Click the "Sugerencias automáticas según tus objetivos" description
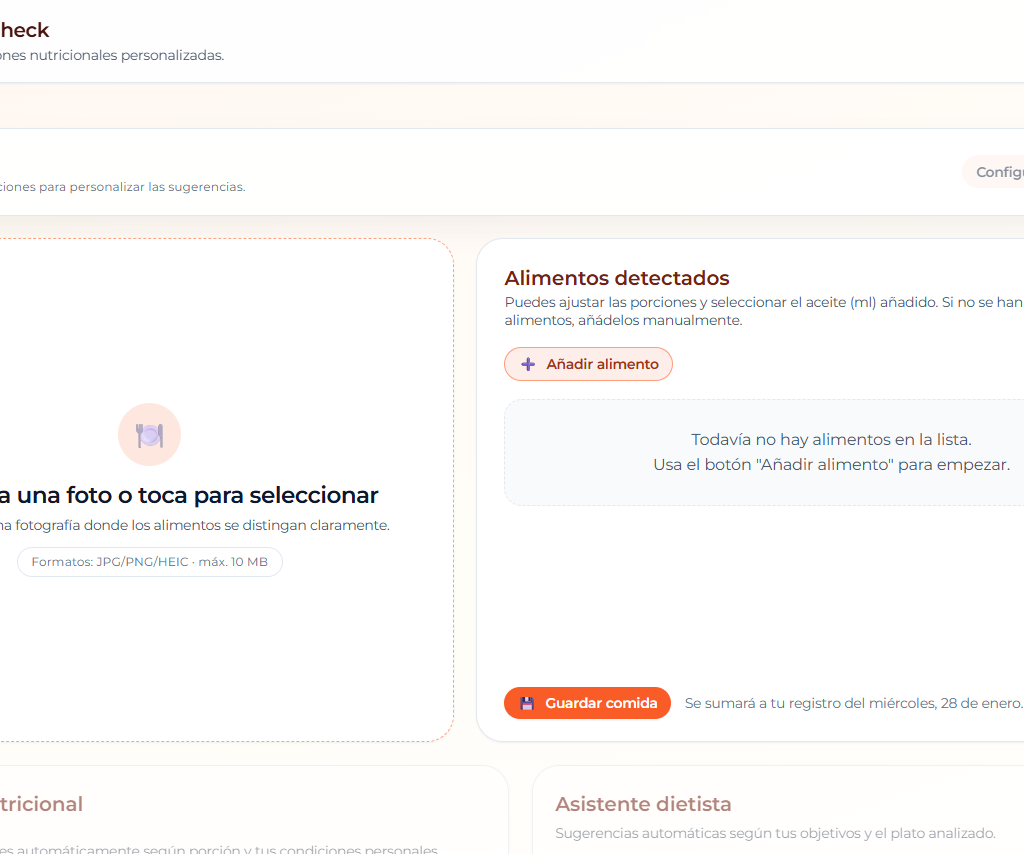 point(775,833)
